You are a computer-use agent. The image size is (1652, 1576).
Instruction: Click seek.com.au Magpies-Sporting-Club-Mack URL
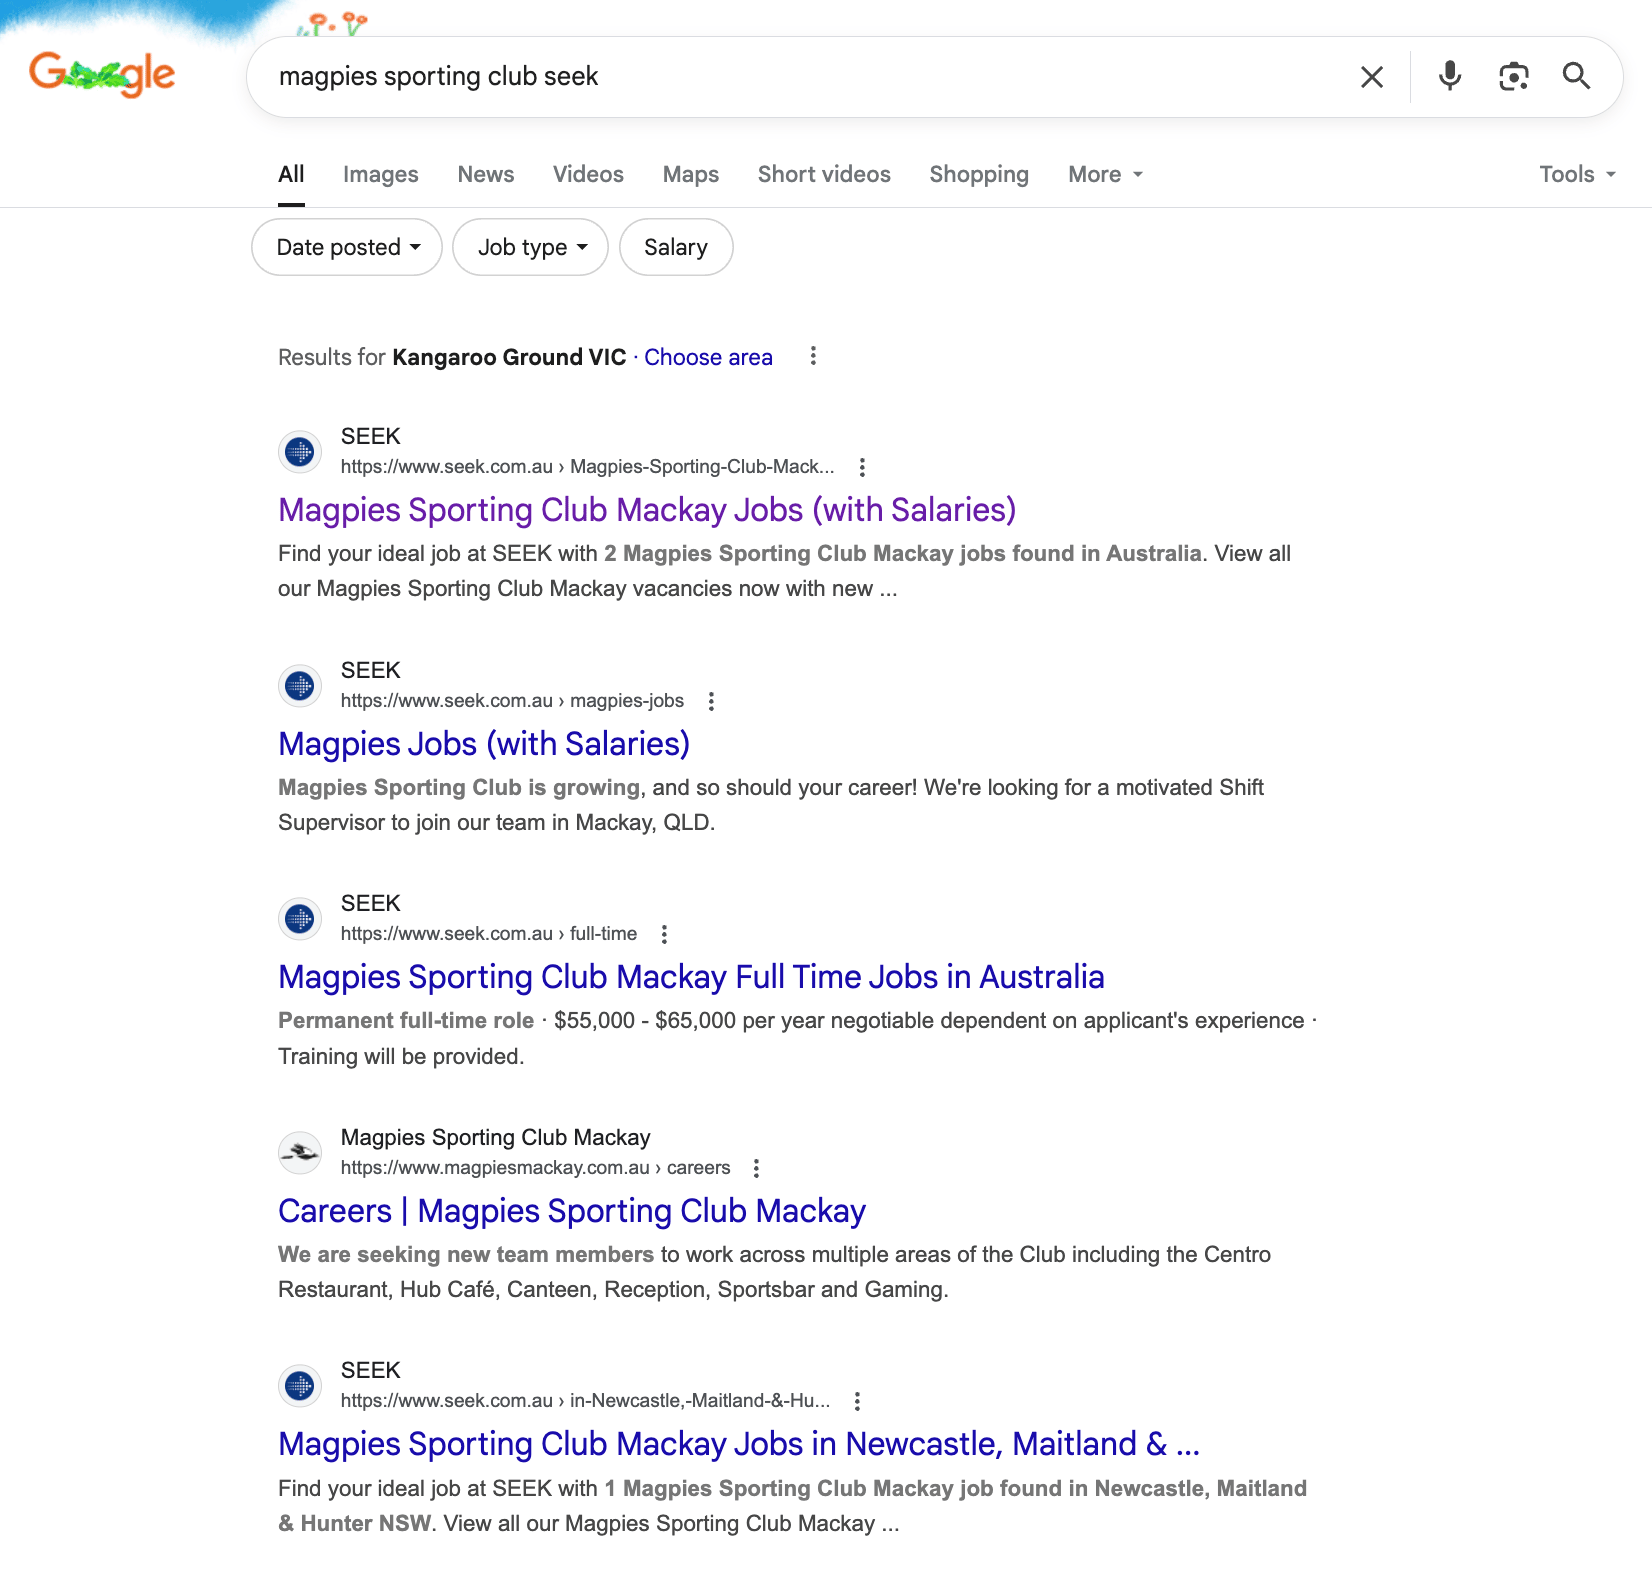click(587, 467)
